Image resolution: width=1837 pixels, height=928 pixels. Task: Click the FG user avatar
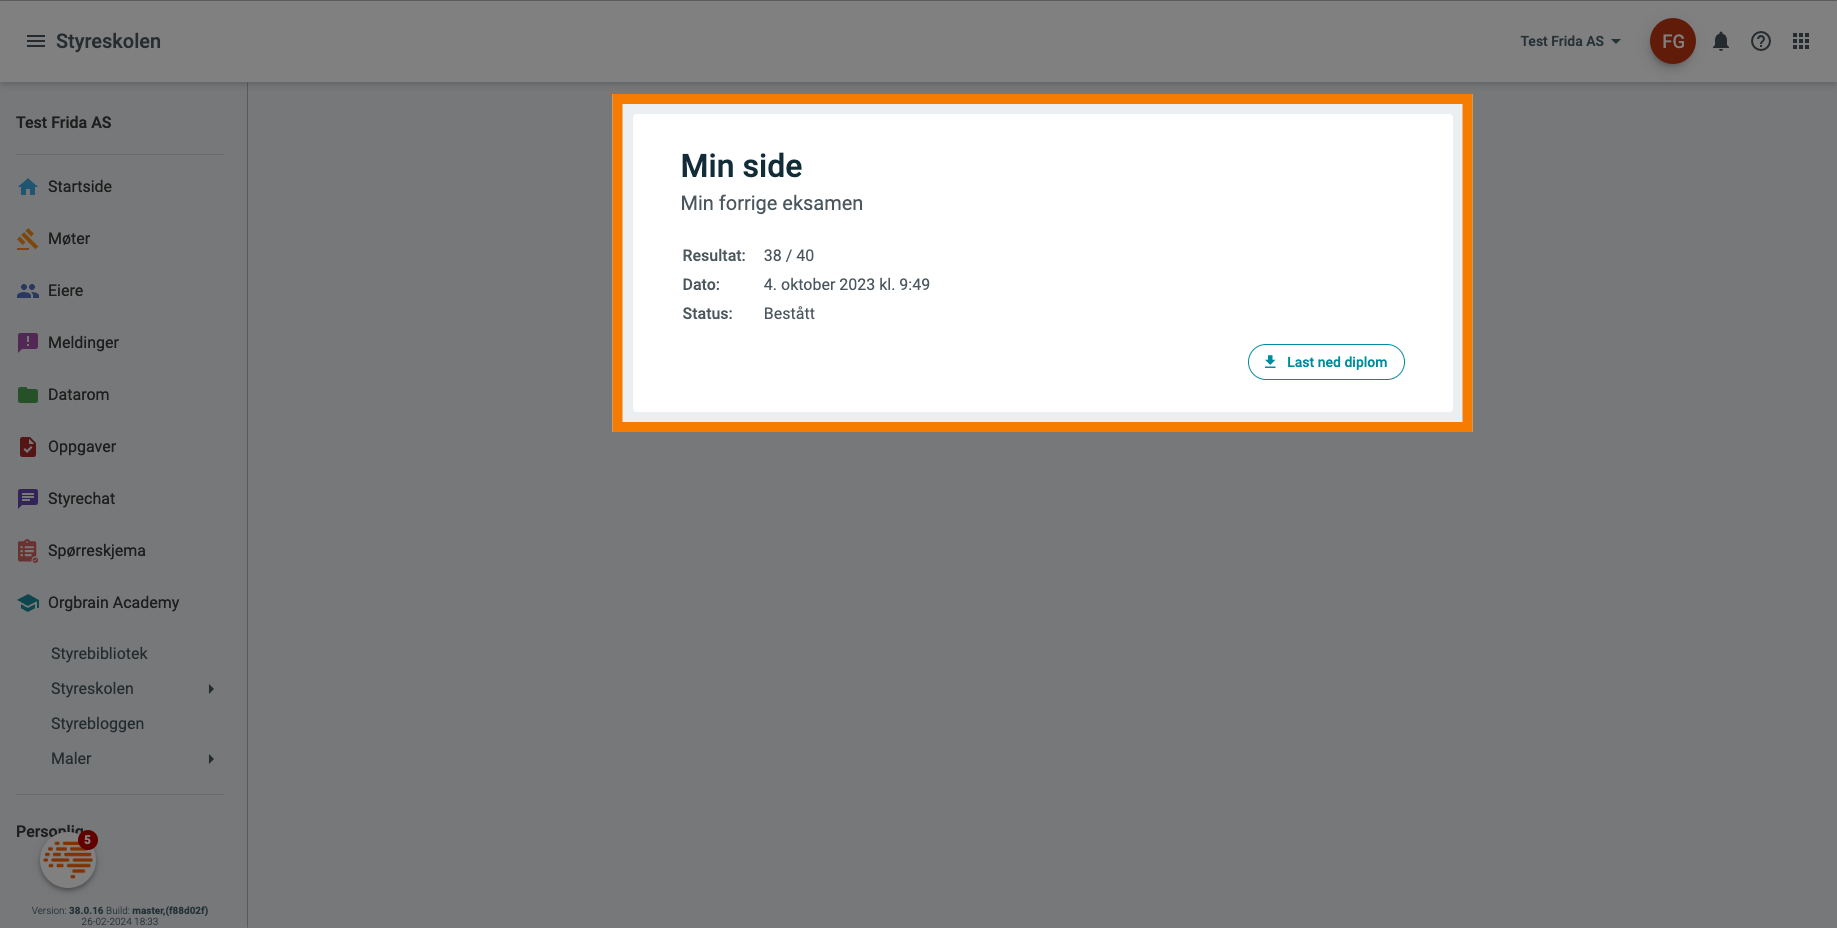(x=1673, y=41)
